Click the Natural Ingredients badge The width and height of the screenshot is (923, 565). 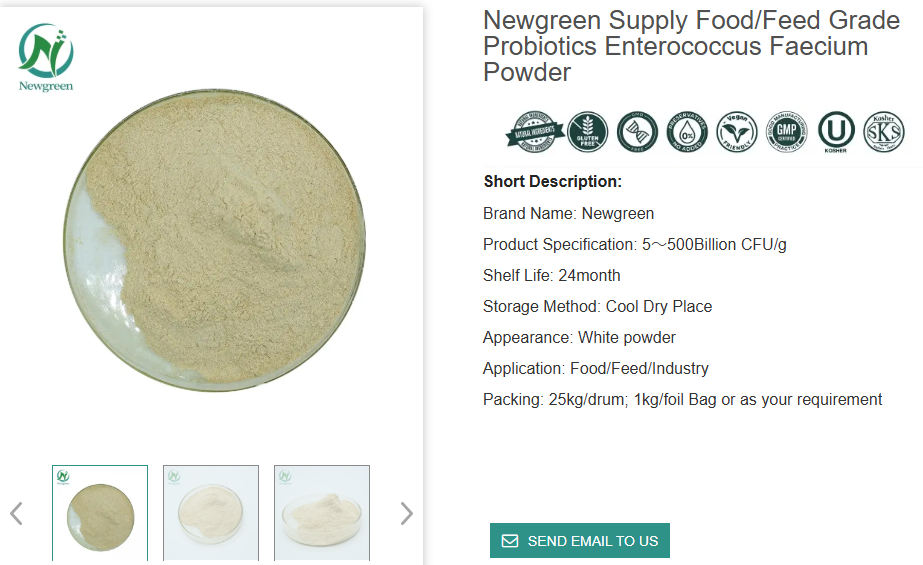[535, 131]
